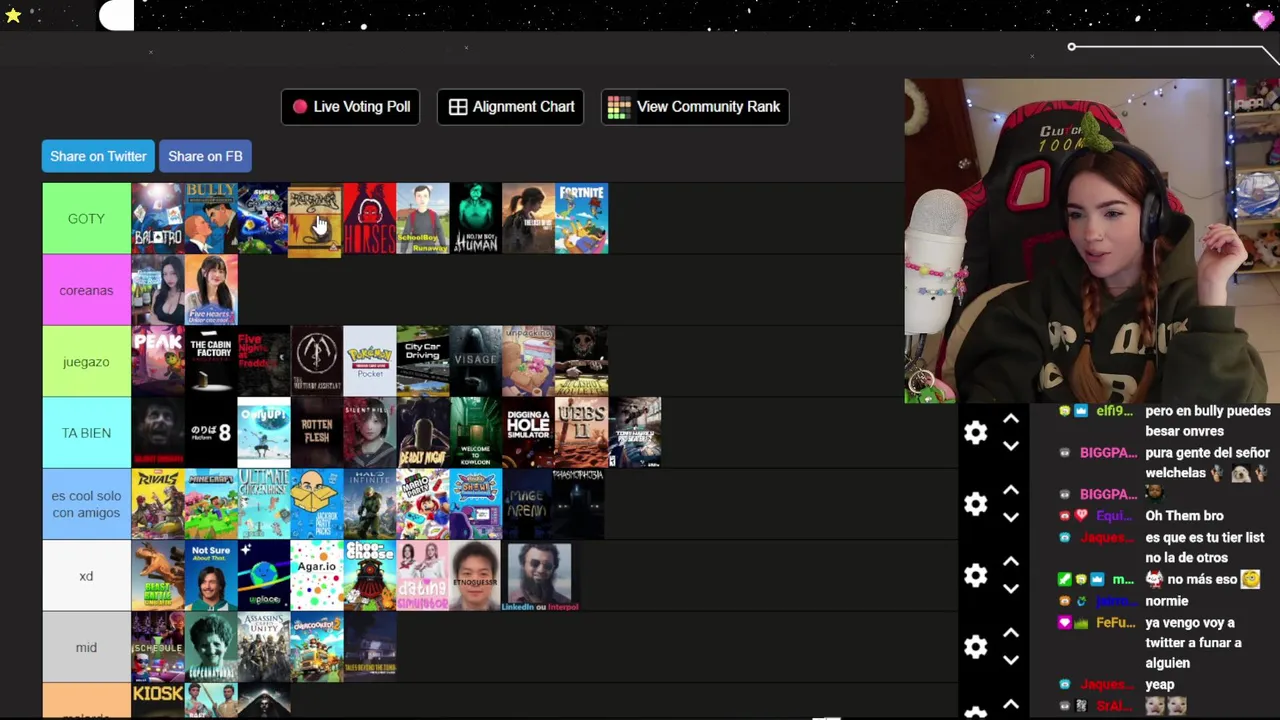The width and height of the screenshot is (1280, 720).
Task: Select the Fortnite thumbnail
Action: coord(582,218)
